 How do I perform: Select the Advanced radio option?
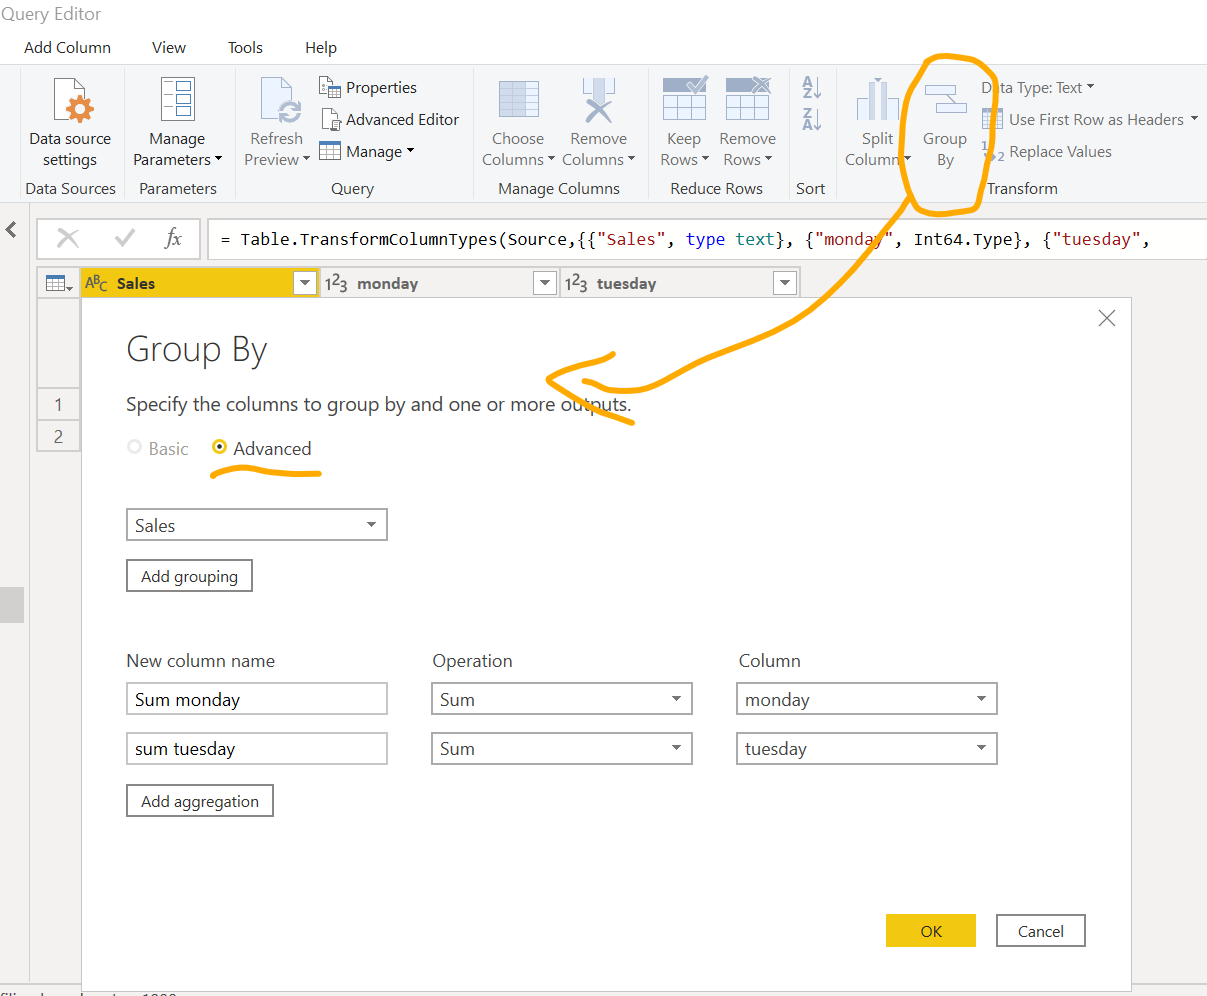(x=219, y=447)
